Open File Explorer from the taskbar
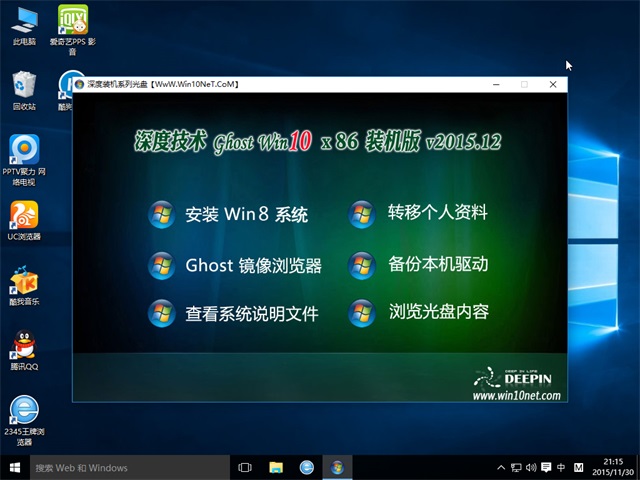The image size is (640, 480). (x=276, y=467)
